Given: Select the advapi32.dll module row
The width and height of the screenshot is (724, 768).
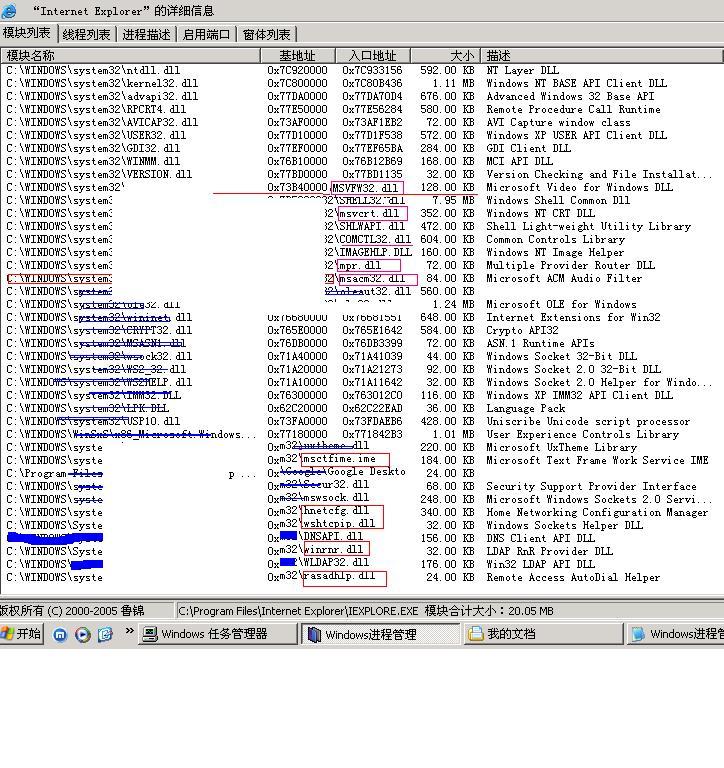Looking at the screenshot, I should pyautogui.click(x=362, y=96).
